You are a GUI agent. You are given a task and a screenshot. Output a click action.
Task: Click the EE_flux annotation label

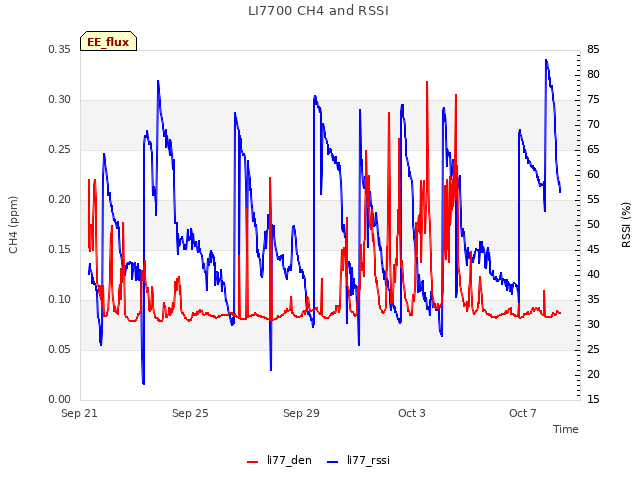[108, 42]
